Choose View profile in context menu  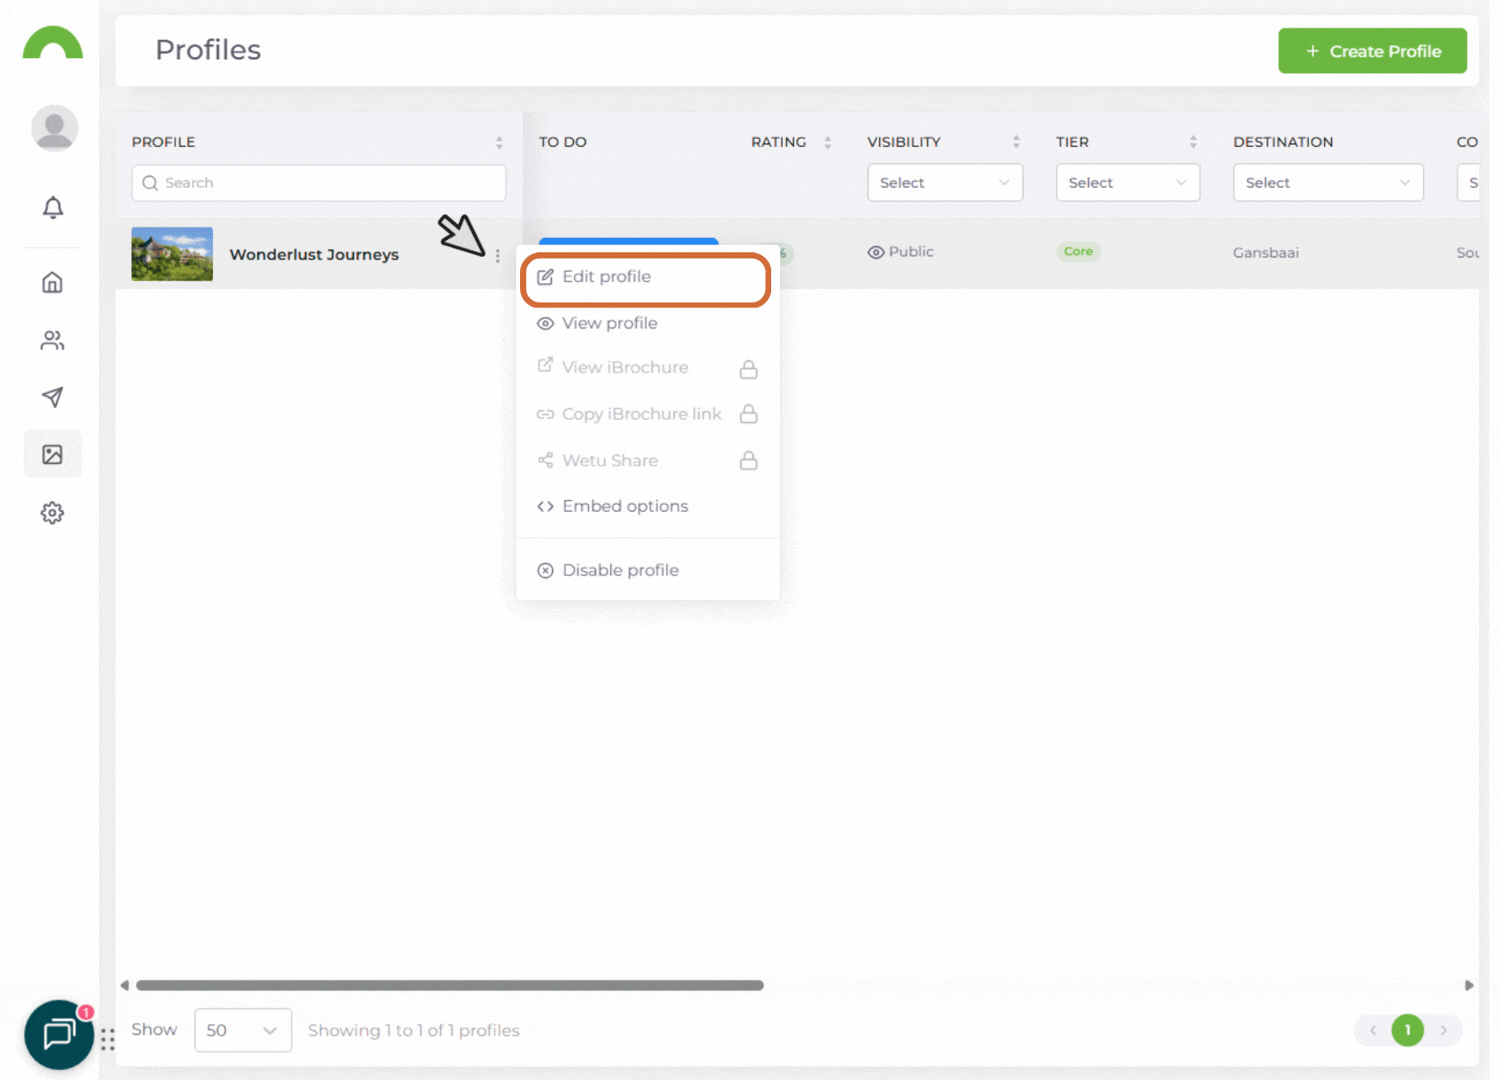click(x=610, y=323)
